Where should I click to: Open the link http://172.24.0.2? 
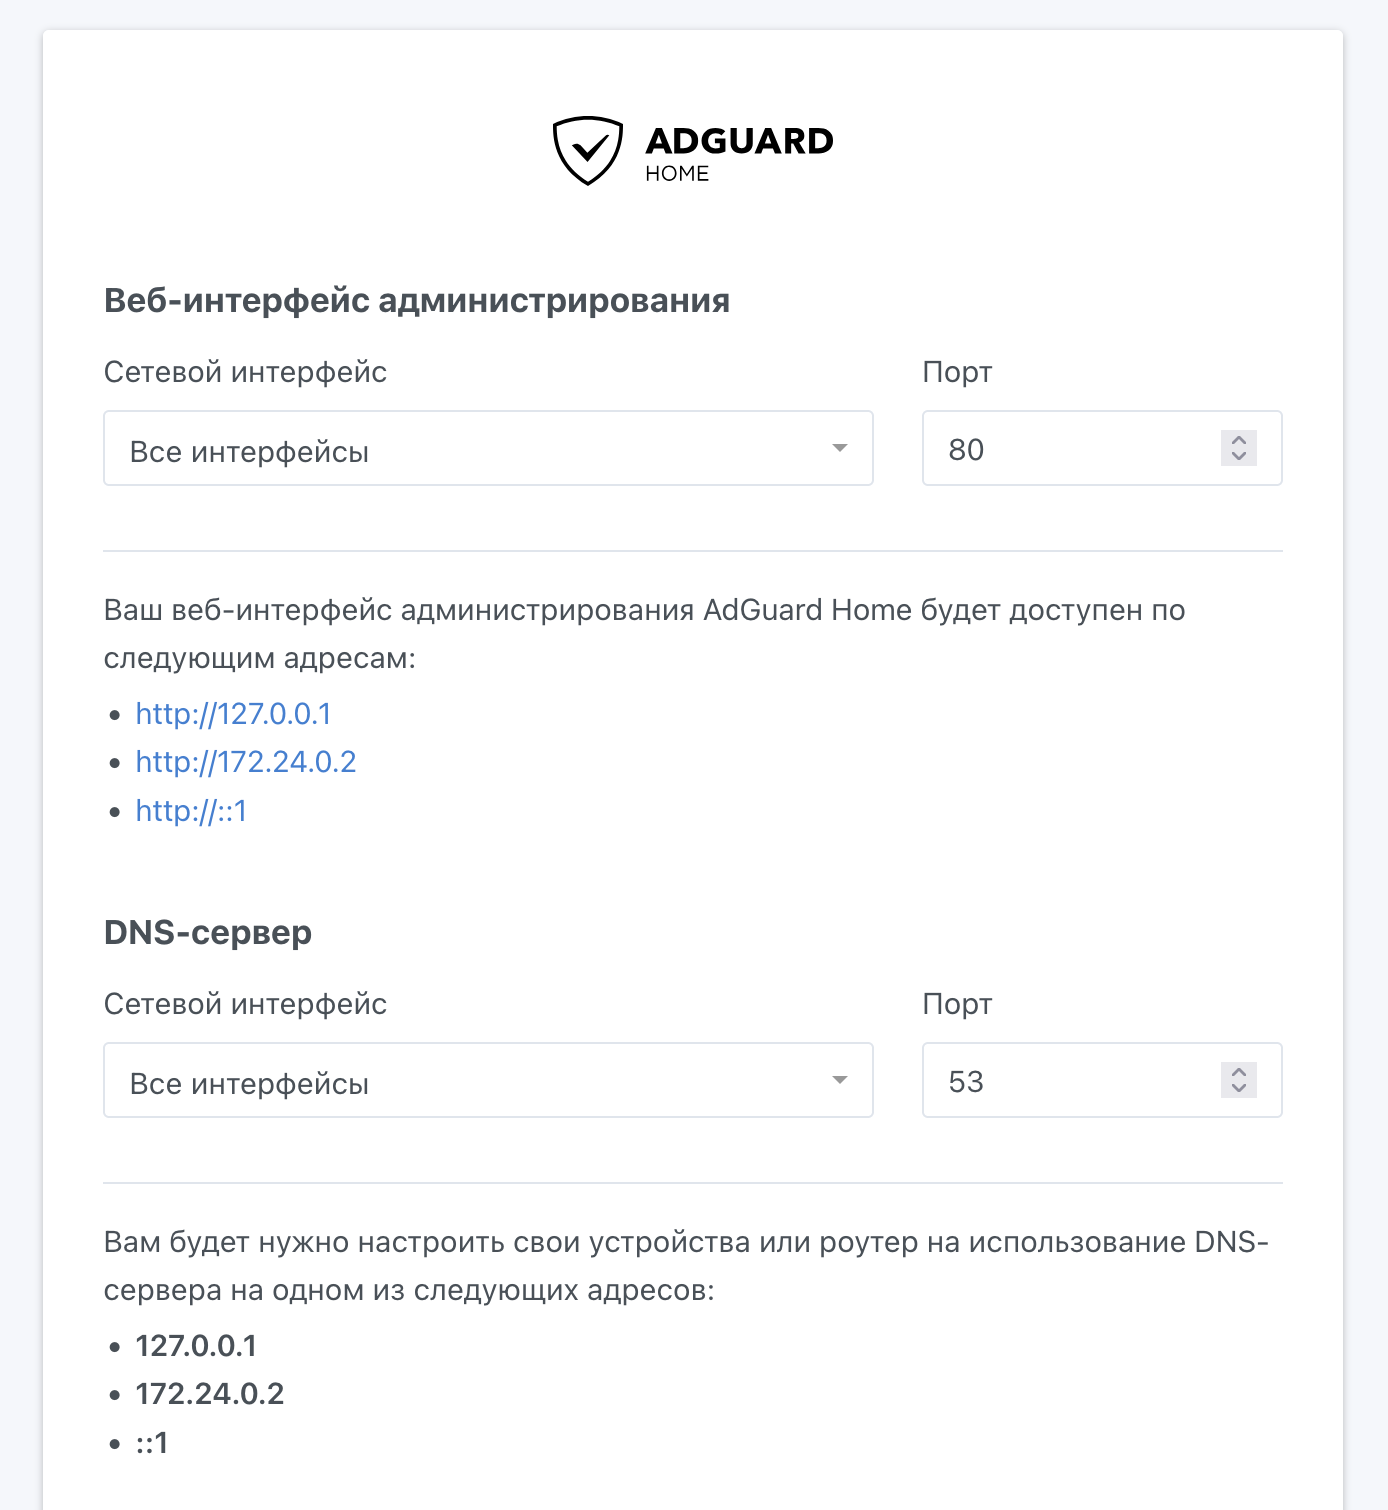click(x=246, y=762)
